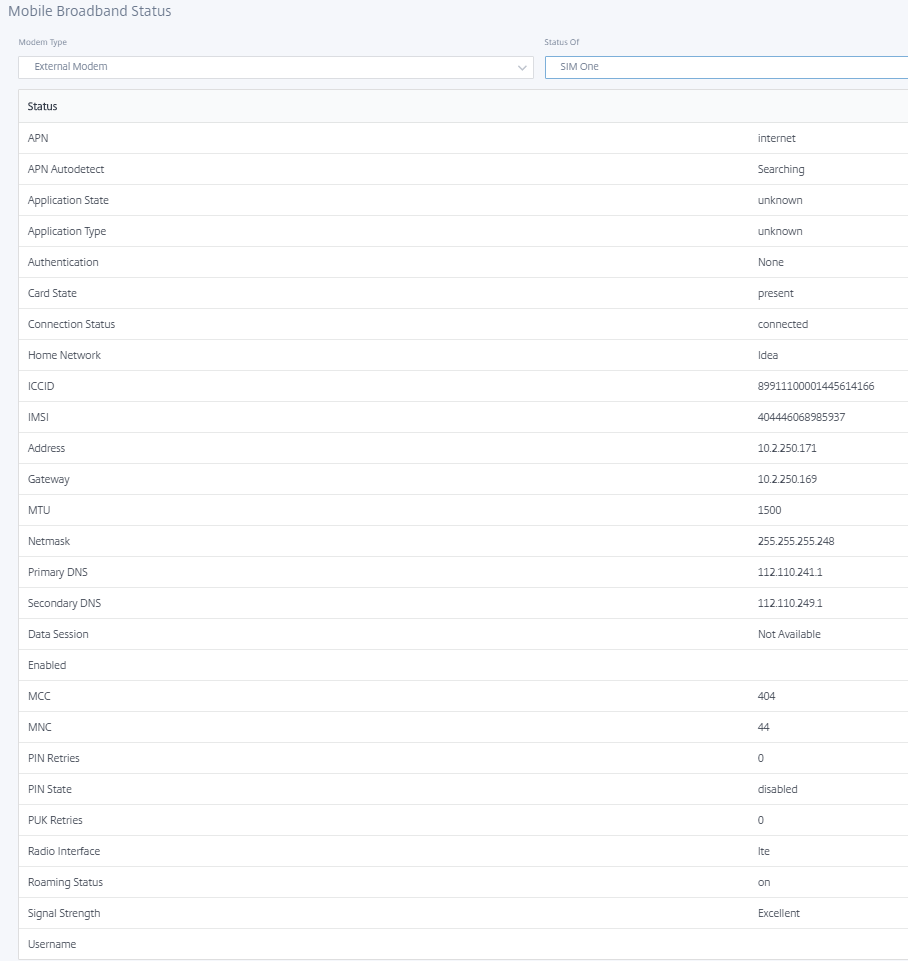
Task: Click the MCC value 404
Action: [766, 696]
